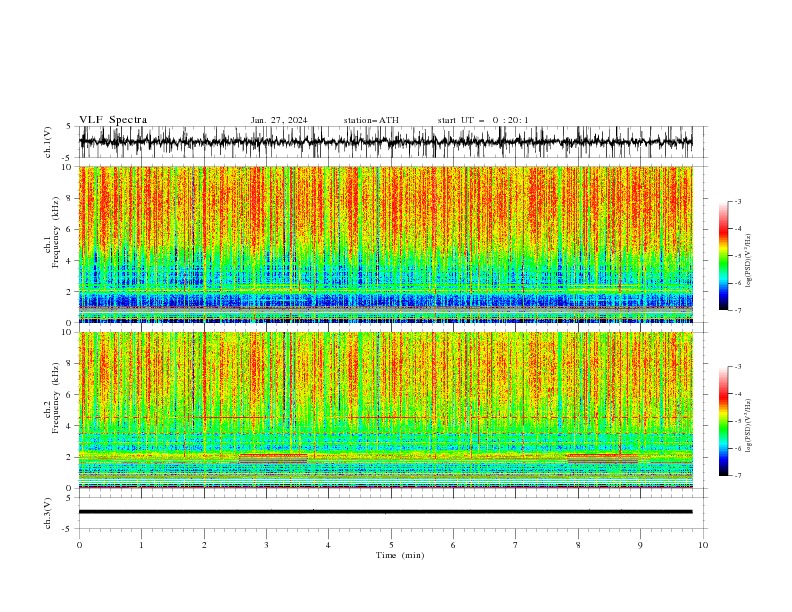This screenshot has width=792, height=612.
Task: Pick the upper color bar beside ch.1 spectrogram
Action: 723,255
